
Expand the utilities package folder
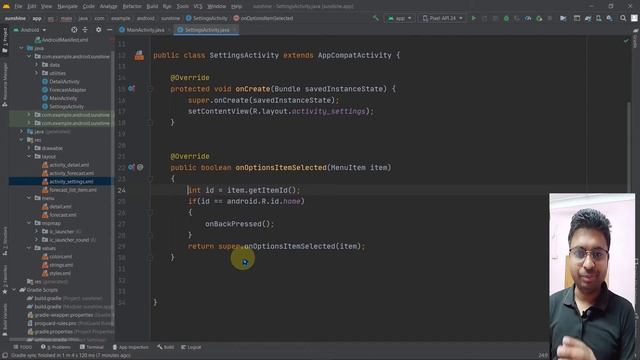coord(36,73)
